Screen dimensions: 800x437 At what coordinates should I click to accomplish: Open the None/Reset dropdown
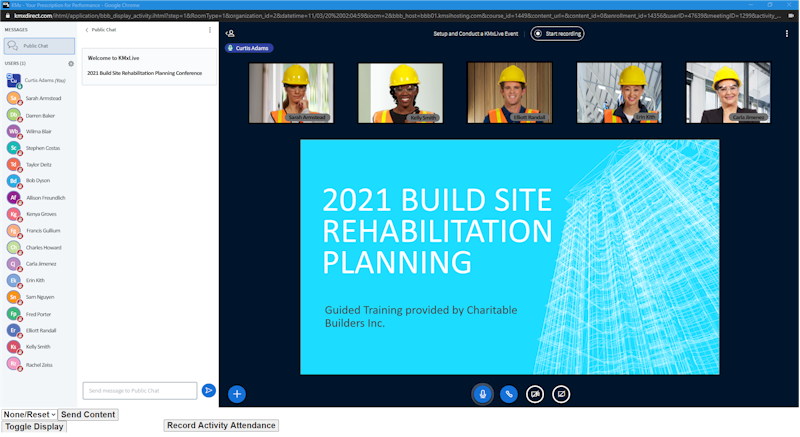click(x=29, y=415)
